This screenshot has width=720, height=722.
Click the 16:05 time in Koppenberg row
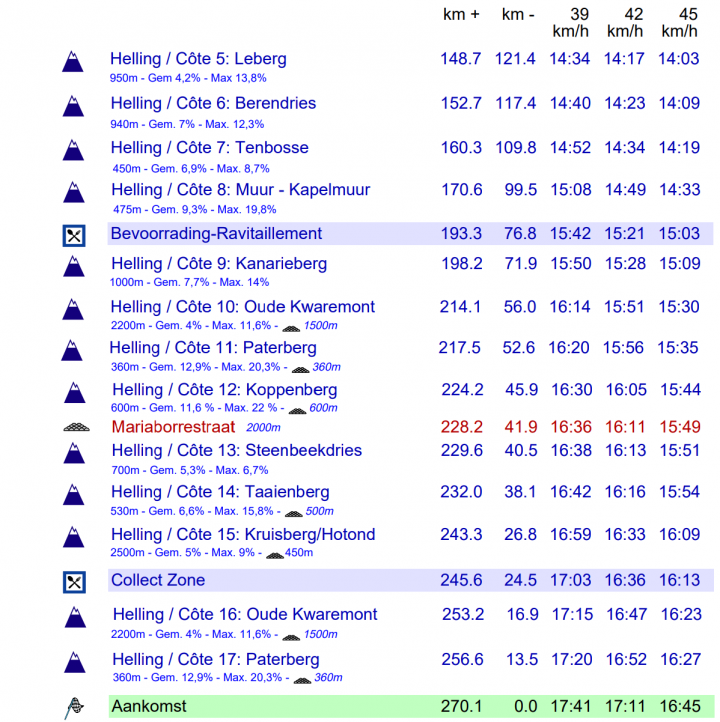click(x=626, y=390)
